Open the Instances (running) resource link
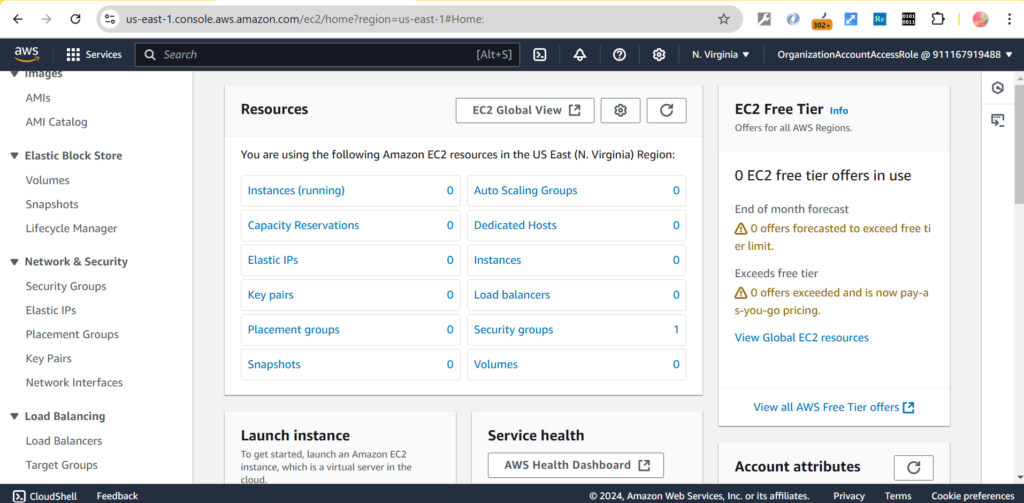The width and height of the screenshot is (1024, 503). point(296,190)
